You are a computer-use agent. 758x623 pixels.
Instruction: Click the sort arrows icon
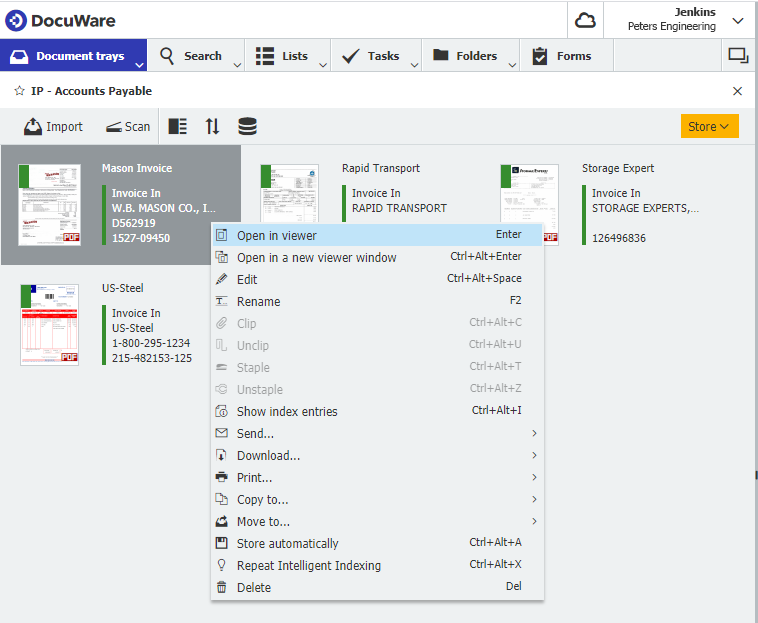click(212, 127)
